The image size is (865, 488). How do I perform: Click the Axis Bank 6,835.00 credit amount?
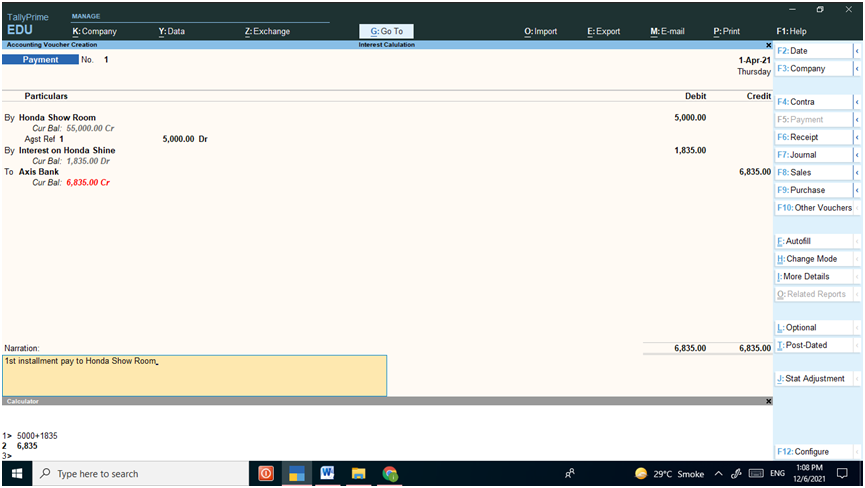(755, 171)
